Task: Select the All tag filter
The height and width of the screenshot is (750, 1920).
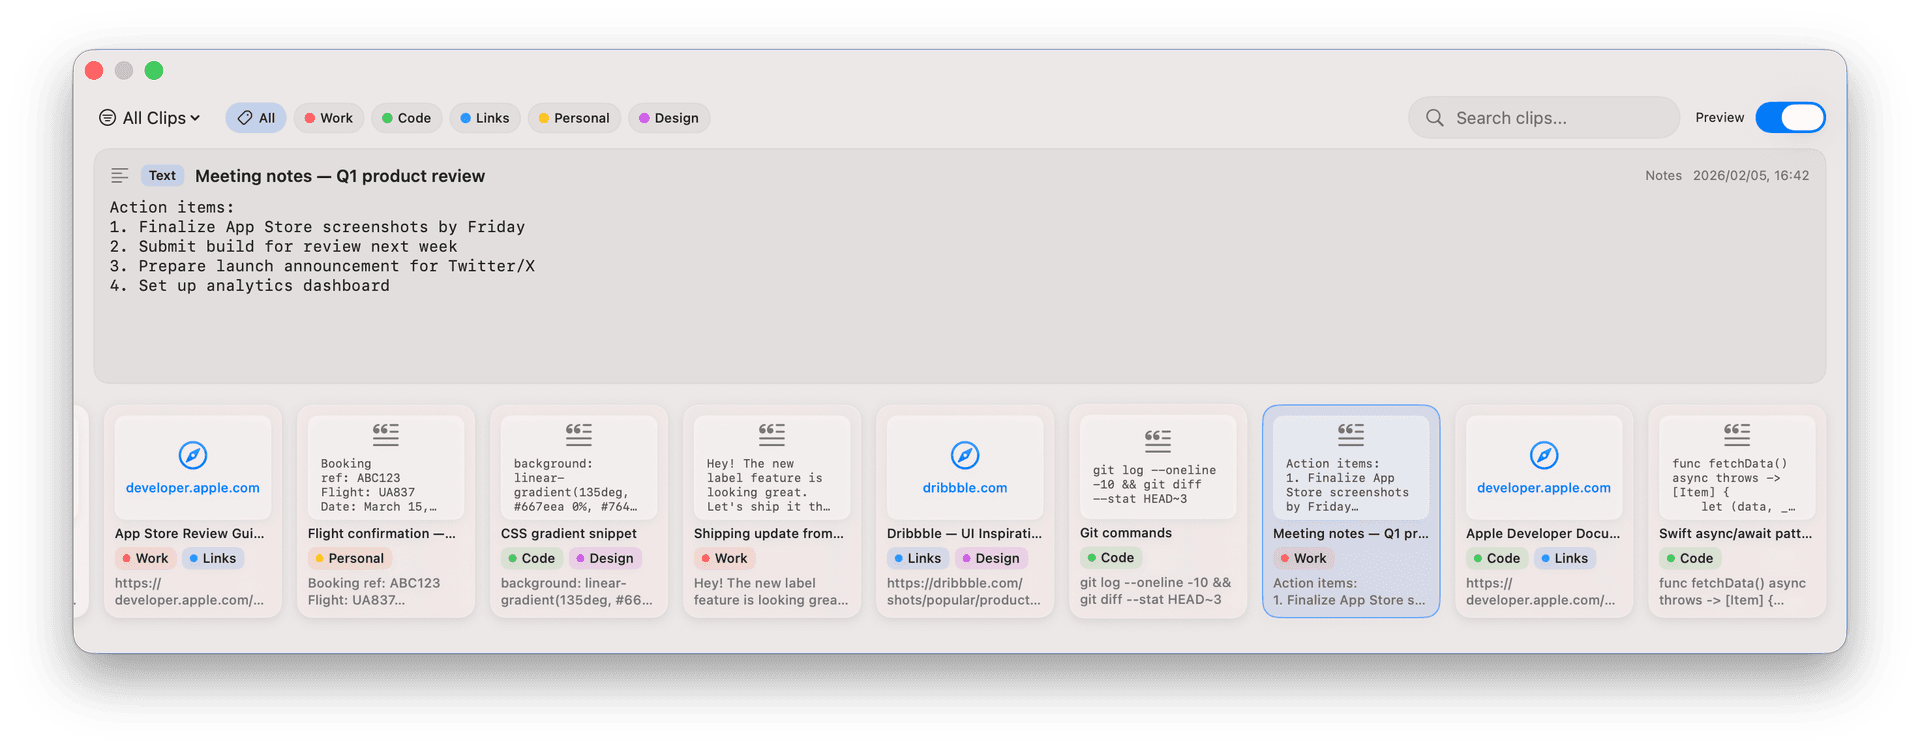Action: [256, 118]
